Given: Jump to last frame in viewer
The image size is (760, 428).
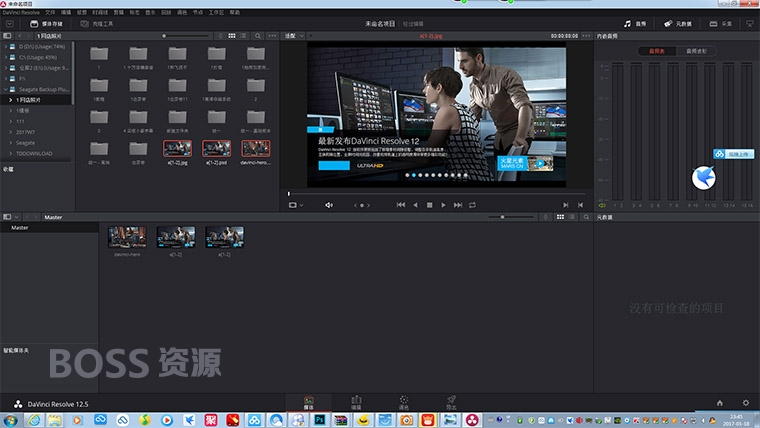Looking at the screenshot, I should (x=458, y=205).
